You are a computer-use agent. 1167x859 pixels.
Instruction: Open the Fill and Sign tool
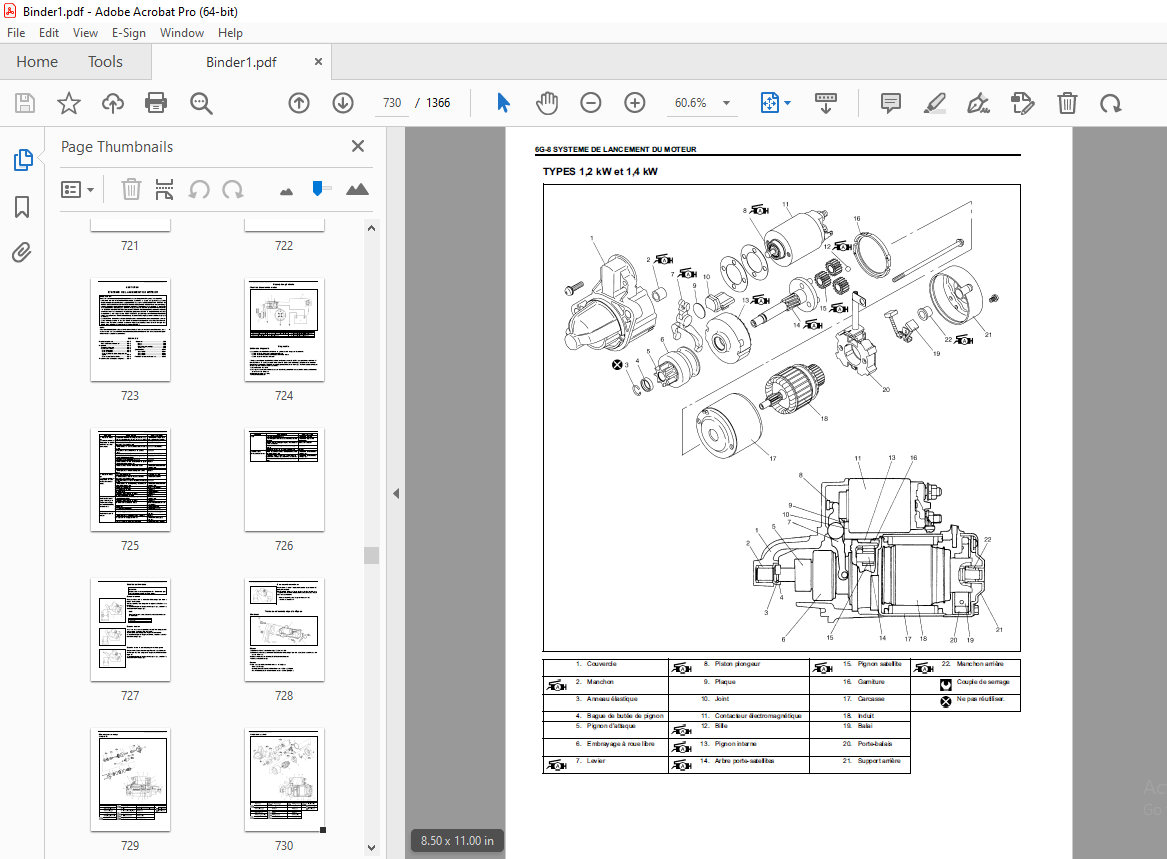978,103
